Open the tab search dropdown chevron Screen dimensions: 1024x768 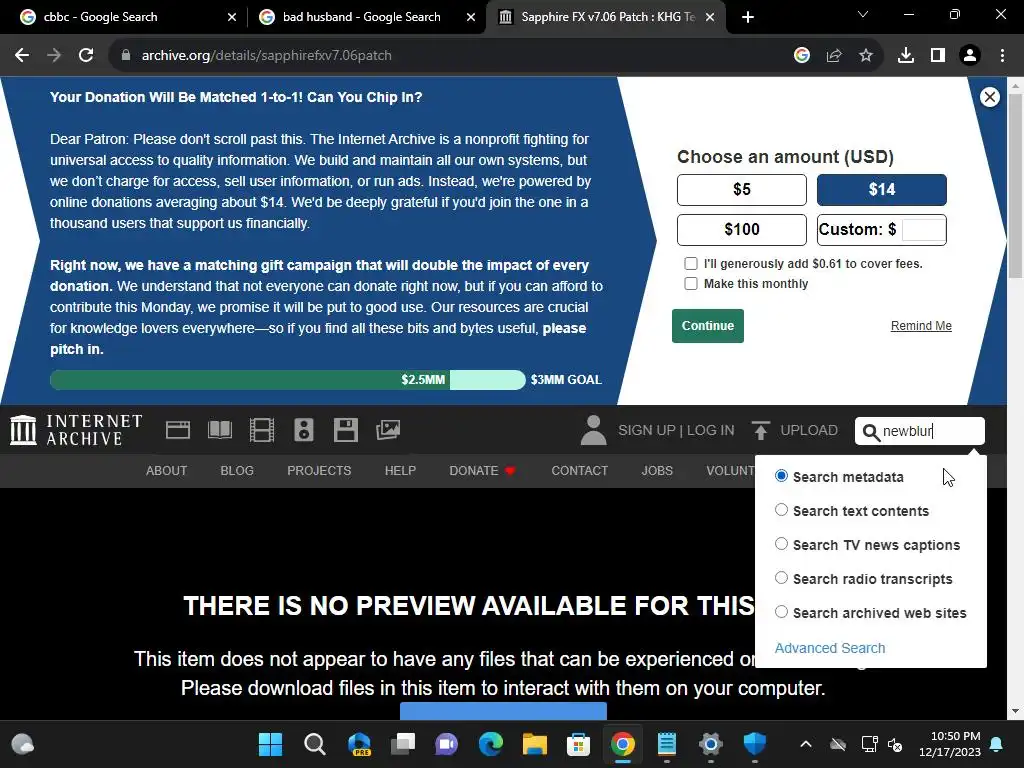pyautogui.click(x=863, y=14)
